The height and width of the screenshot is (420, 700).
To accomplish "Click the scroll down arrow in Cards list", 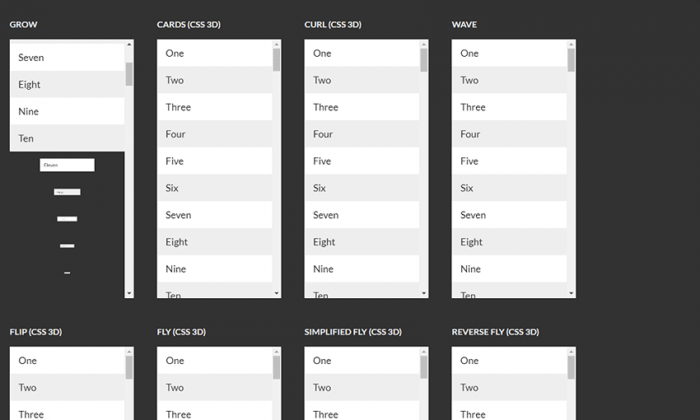I will pos(277,293).
